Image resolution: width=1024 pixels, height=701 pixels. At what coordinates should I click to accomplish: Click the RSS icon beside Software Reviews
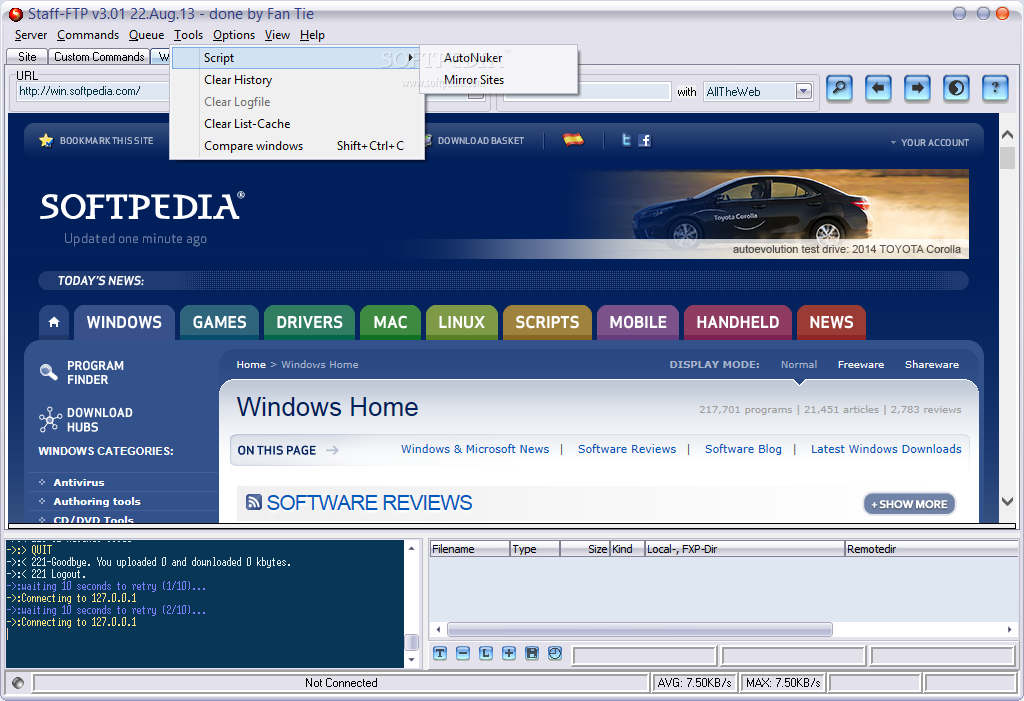[254, 502]
